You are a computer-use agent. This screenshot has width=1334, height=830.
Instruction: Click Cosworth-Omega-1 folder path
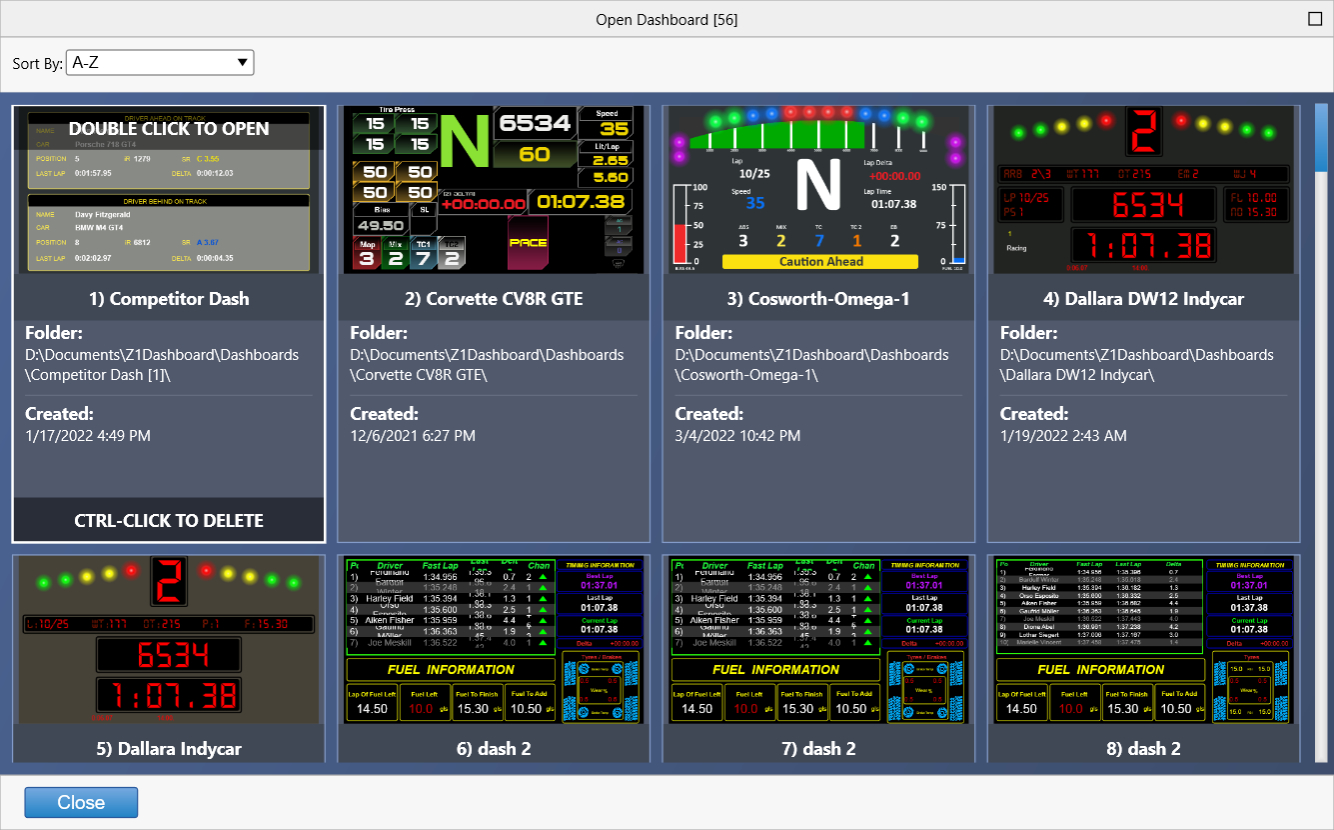coord(812,365)
